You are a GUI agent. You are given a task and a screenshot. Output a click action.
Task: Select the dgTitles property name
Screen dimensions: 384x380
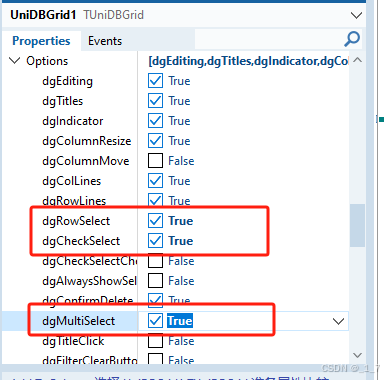click(62, 101)
